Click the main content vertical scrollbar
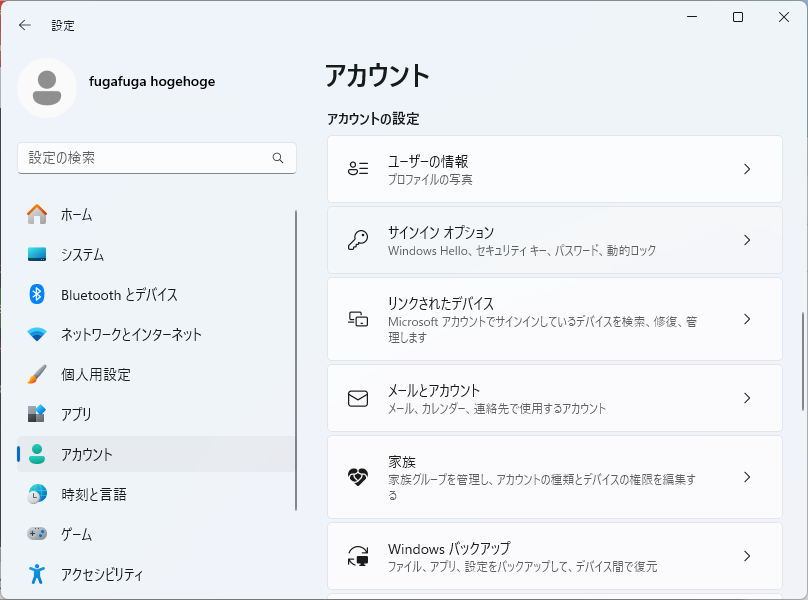Viewport: 808px width, 600px height. point(802,361)
